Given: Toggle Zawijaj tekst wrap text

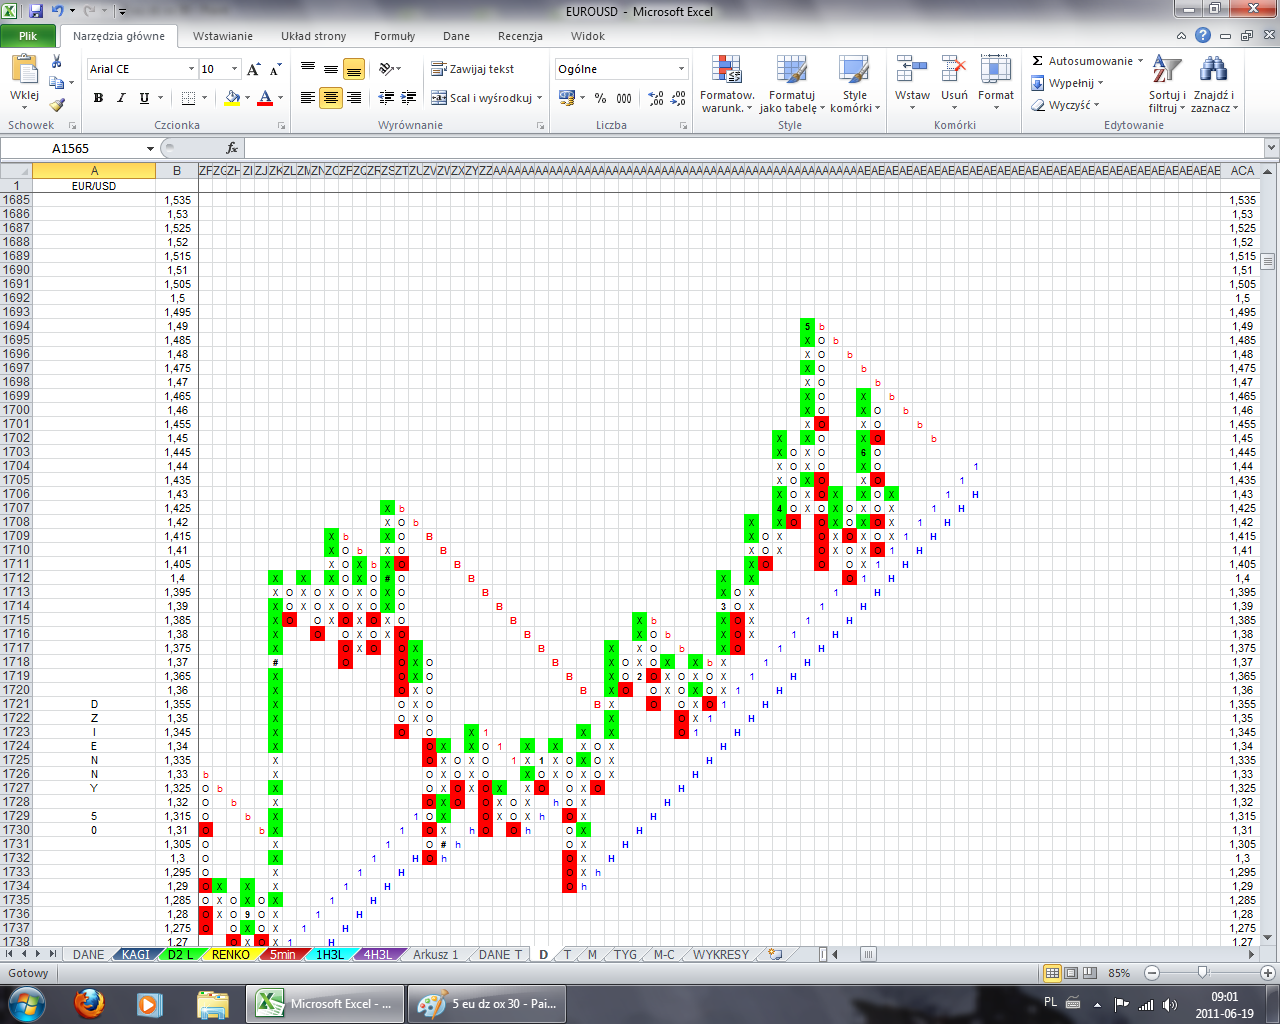Looking at the screenshot, I should [x=473, y=69].
